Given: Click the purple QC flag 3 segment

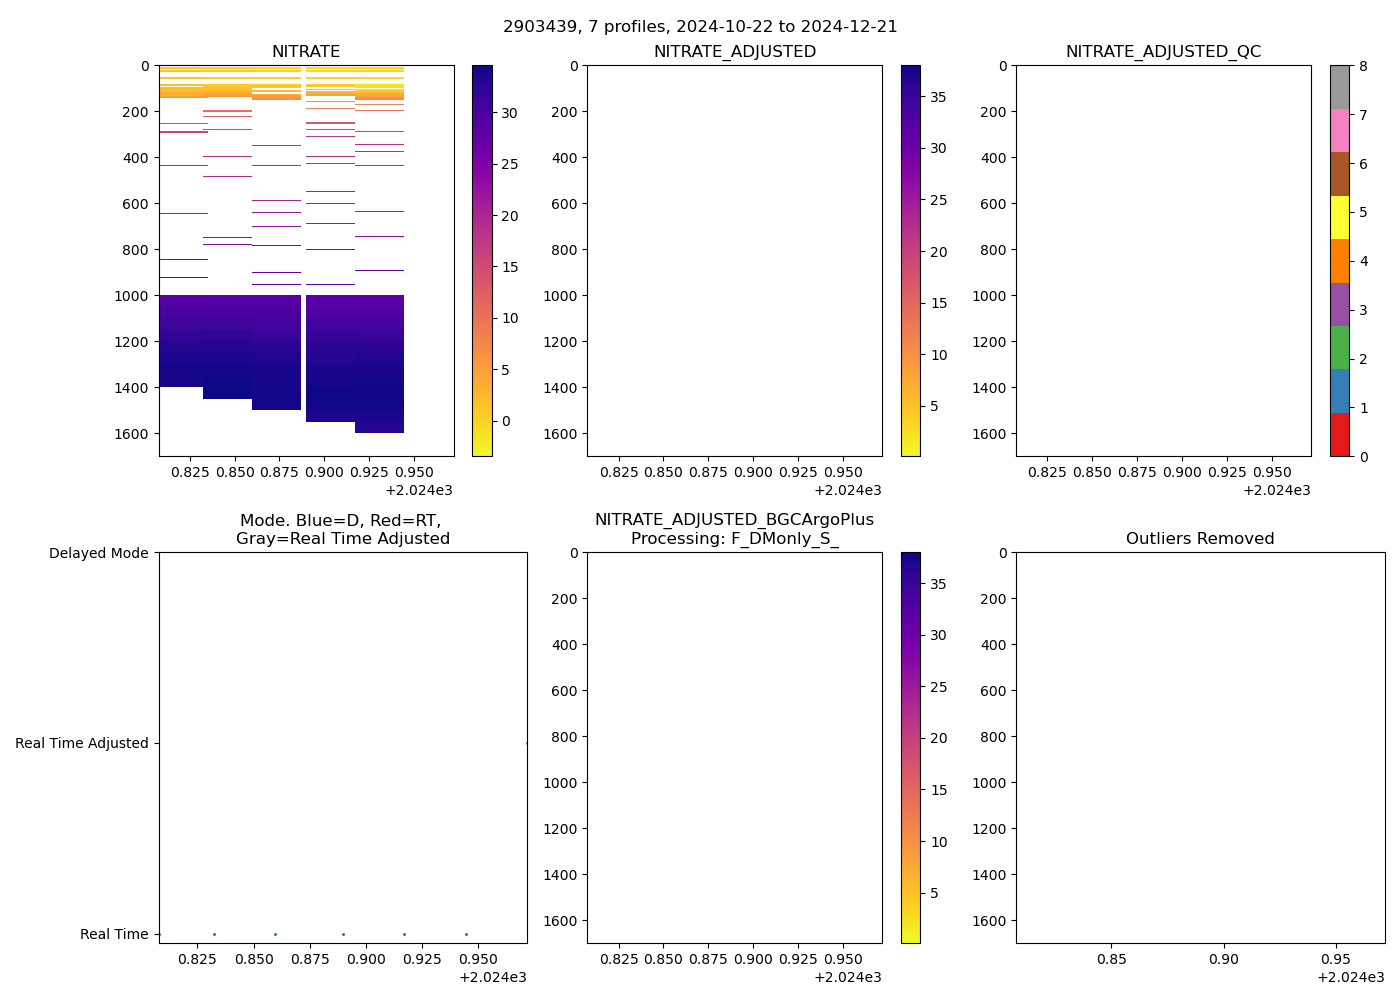Looking at the screenshot, I should (x=1339, y=304).
